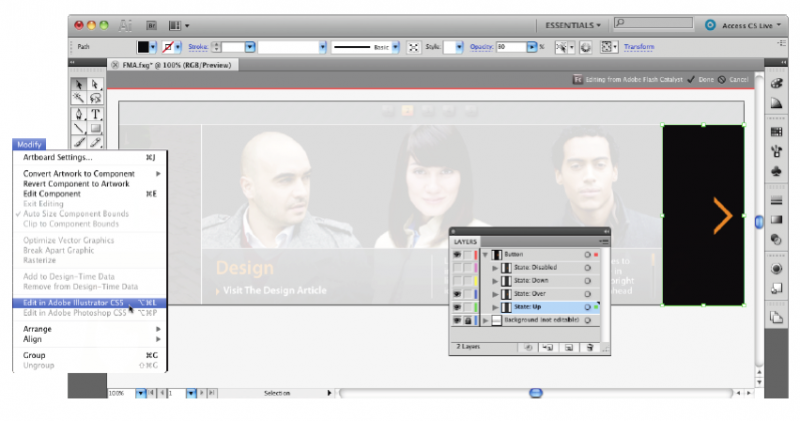The width and height of the screenshot is (800, 421).
Task: Show the State: Disabled layer
Action: pyautogui.click(x=457, y=267)
